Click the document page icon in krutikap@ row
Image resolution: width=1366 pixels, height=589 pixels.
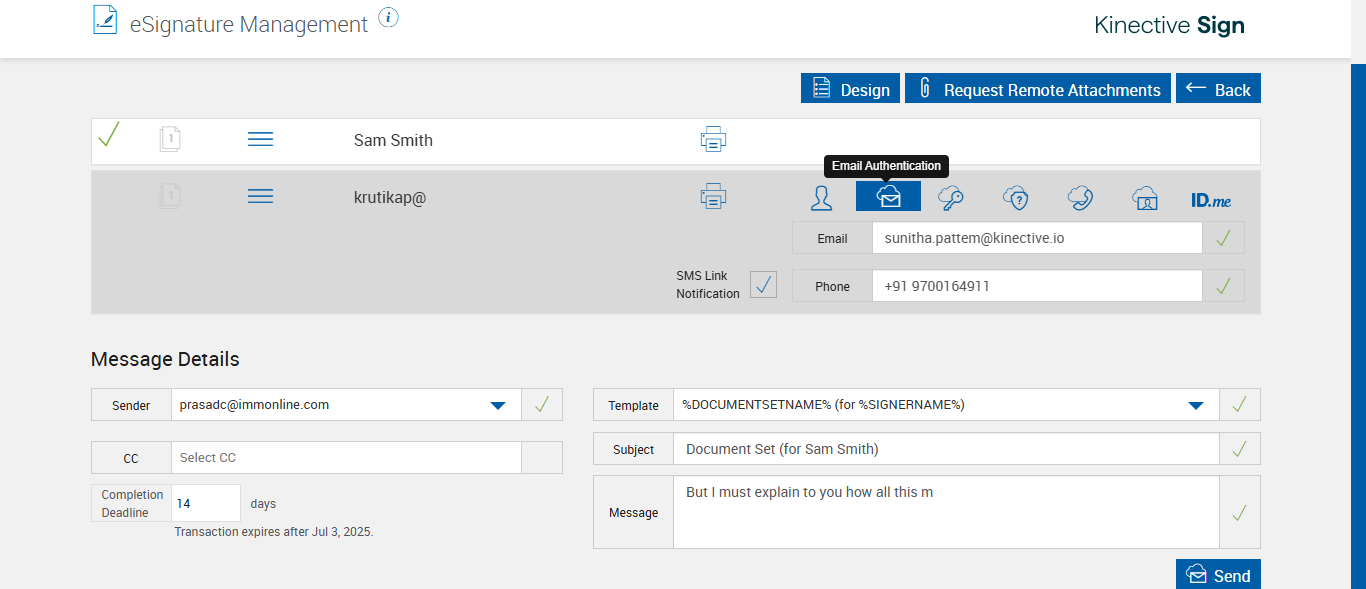coord(170,196)
